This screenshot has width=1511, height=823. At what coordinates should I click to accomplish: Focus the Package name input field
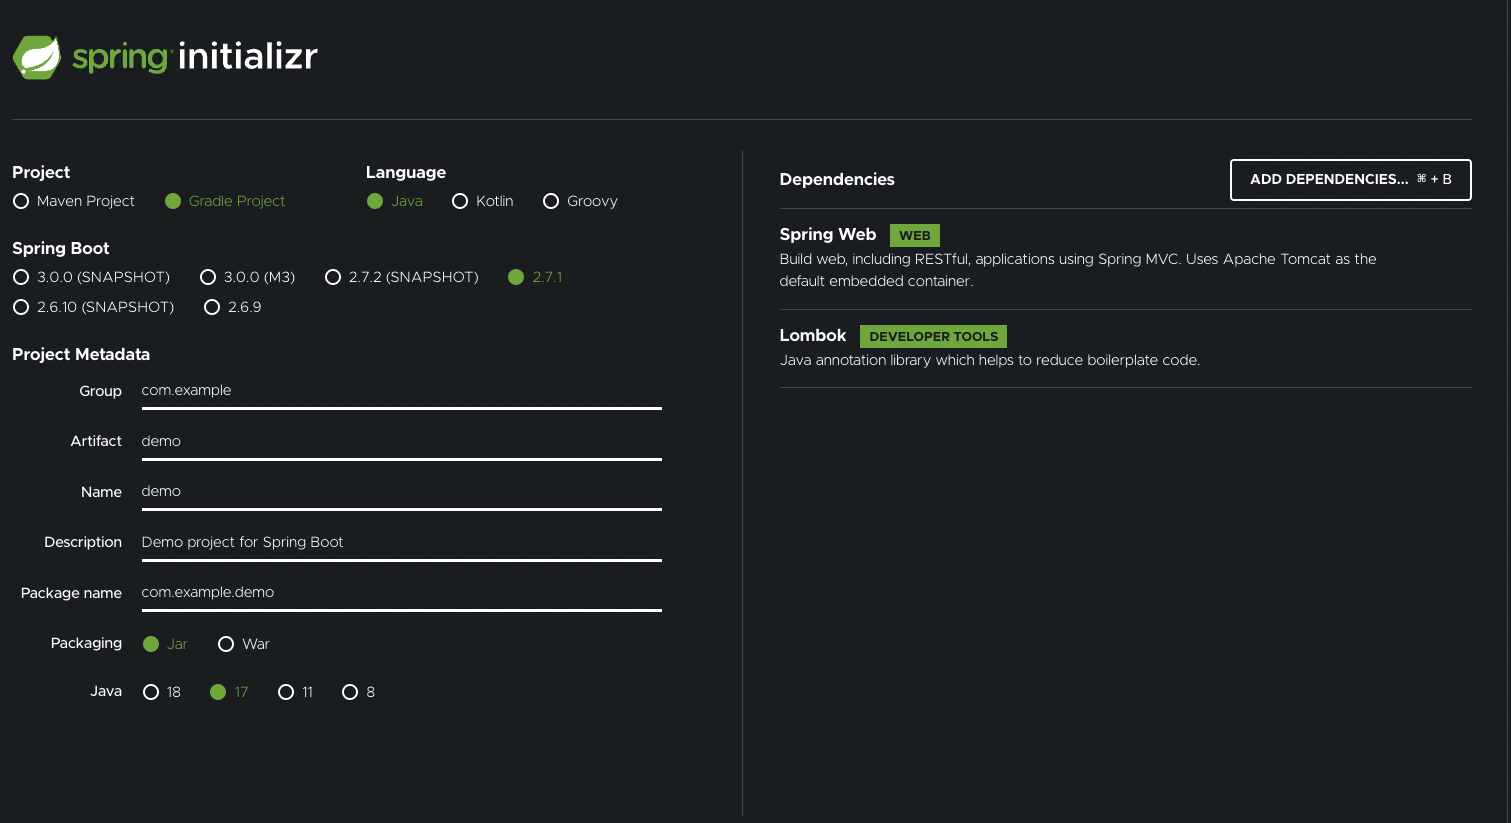pyautogui.click(x=401, y=593)
